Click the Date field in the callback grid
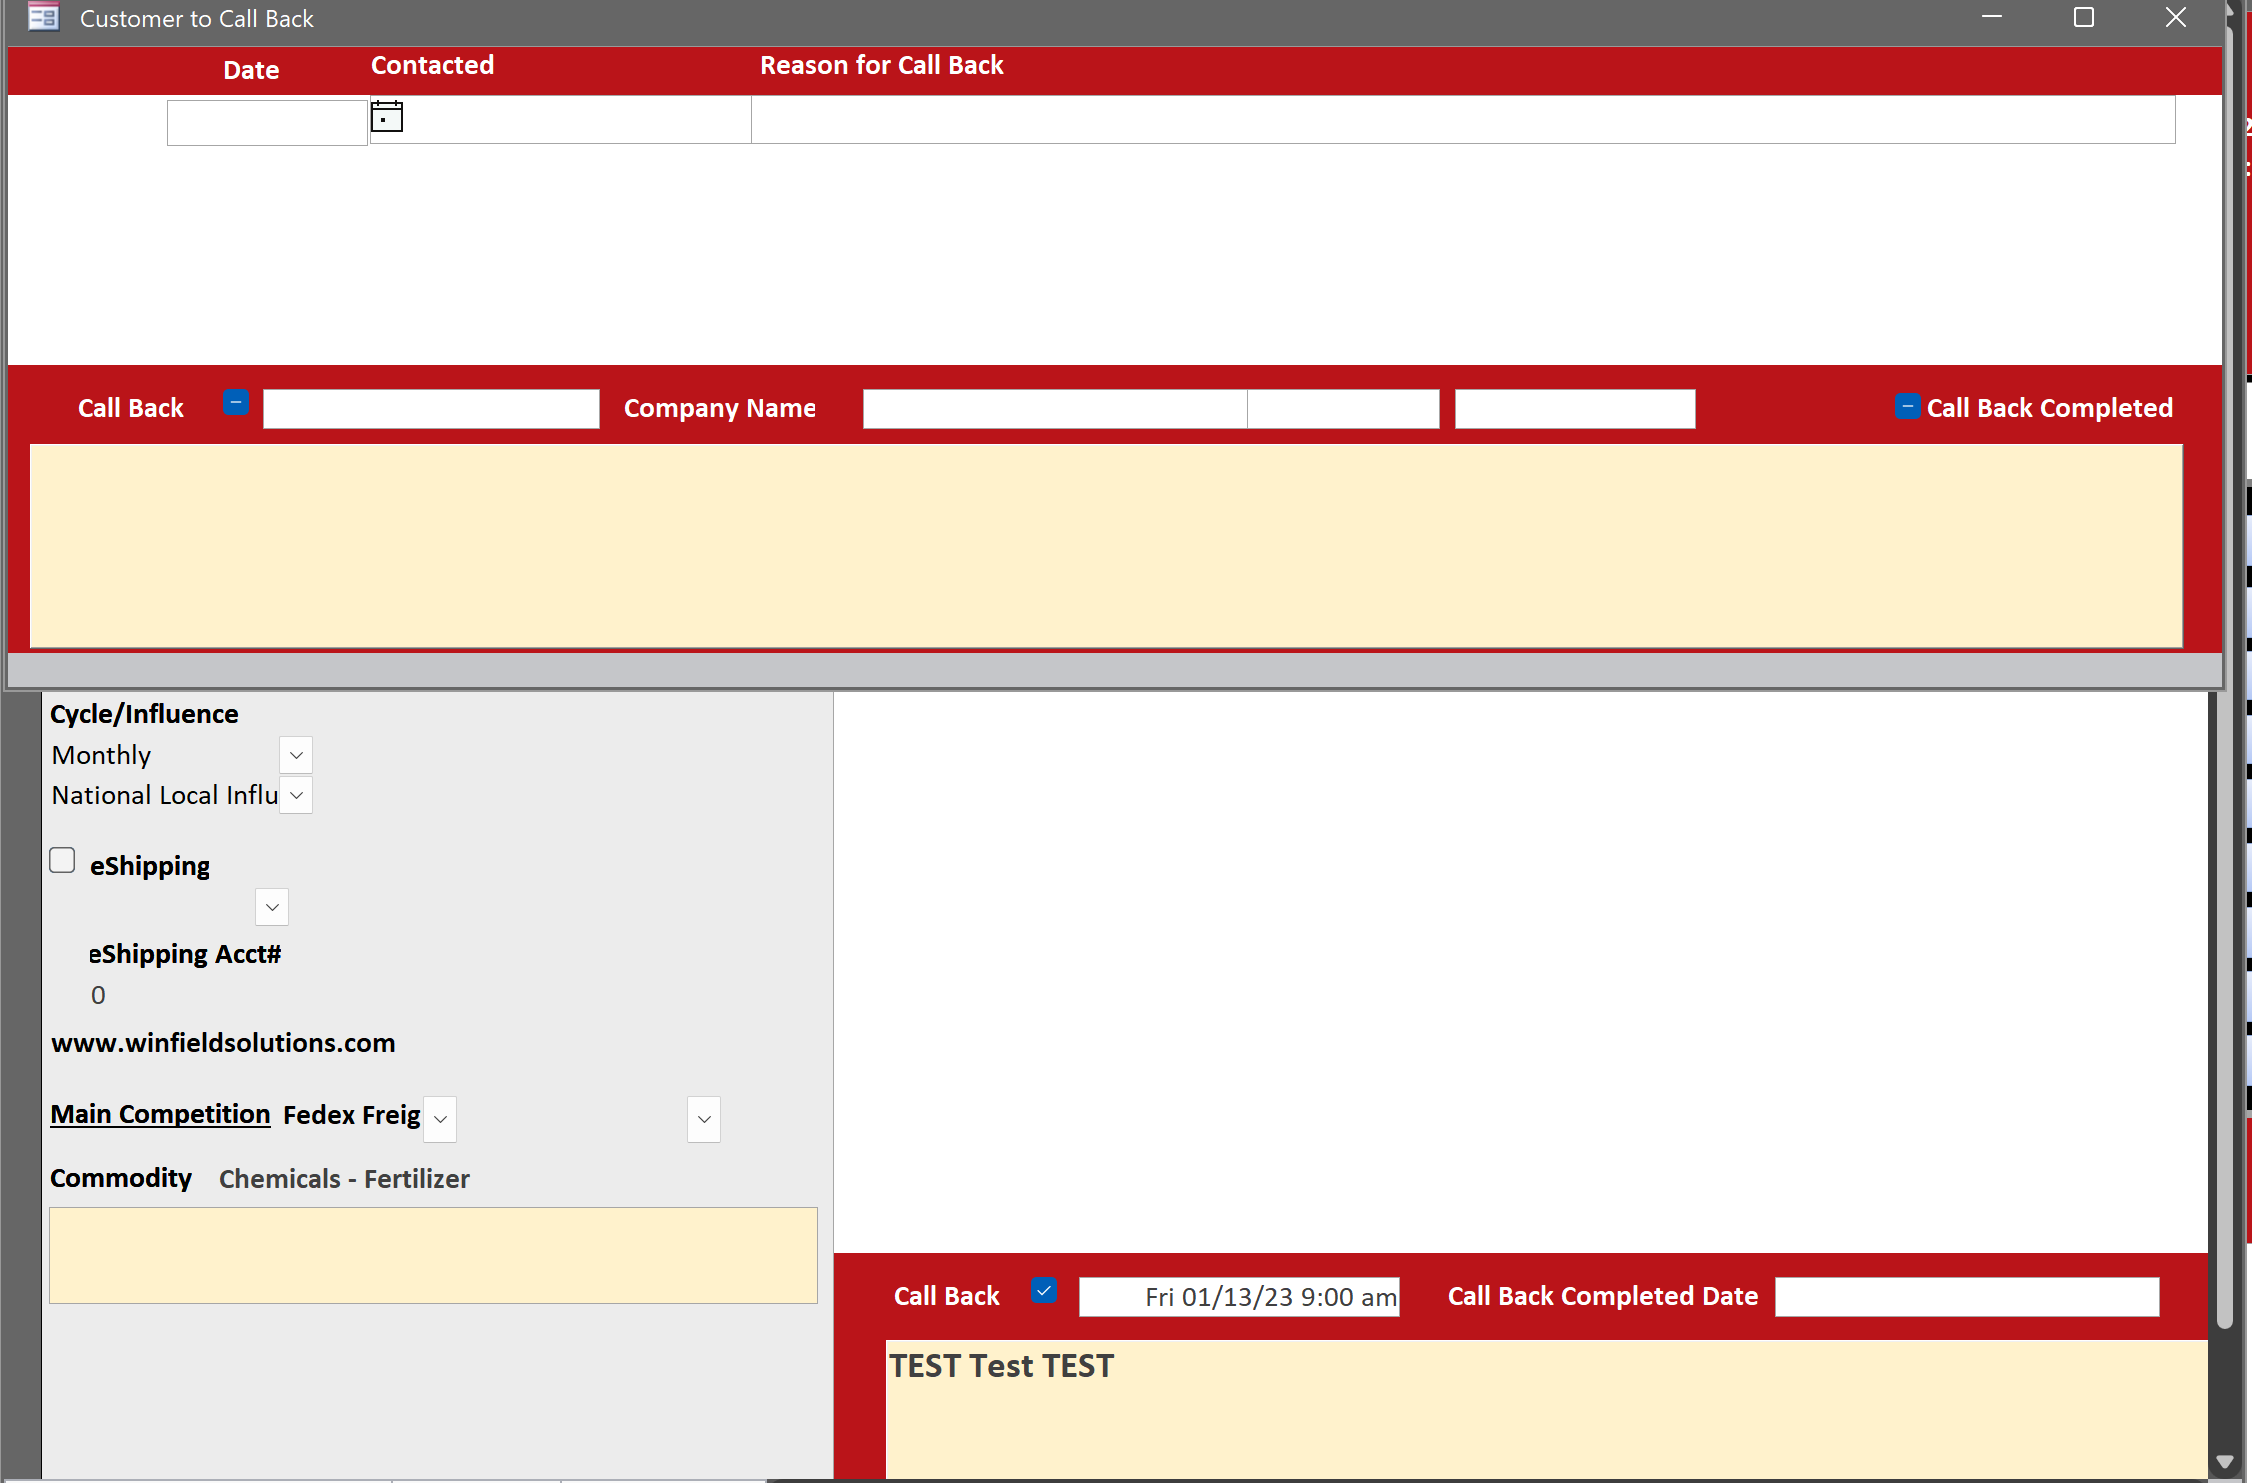Viewport: 2252px width, 1483px height. pos(266,121)
